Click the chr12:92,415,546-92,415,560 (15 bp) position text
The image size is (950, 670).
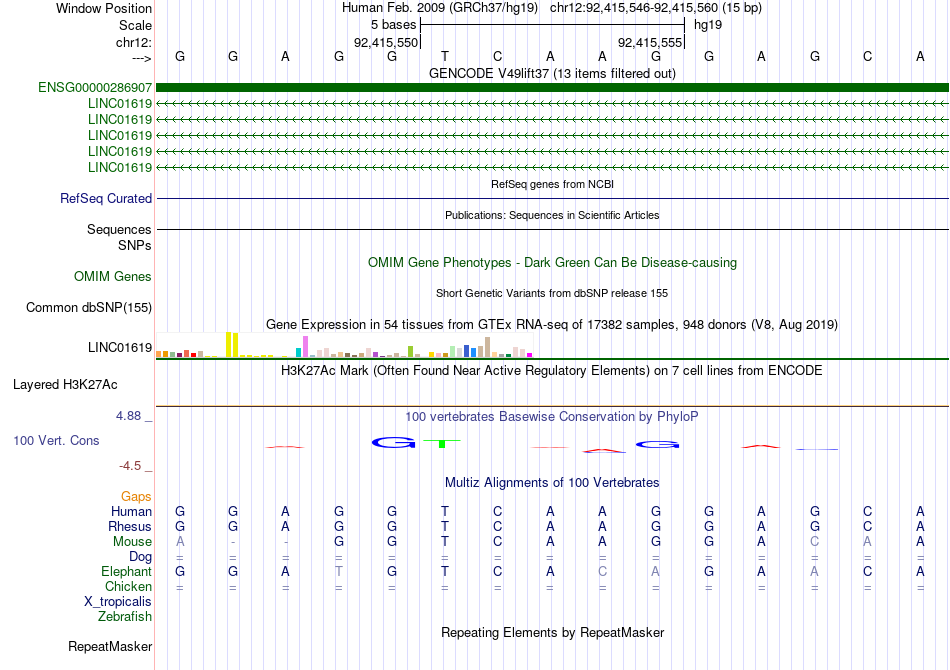[x=656, y=8]
